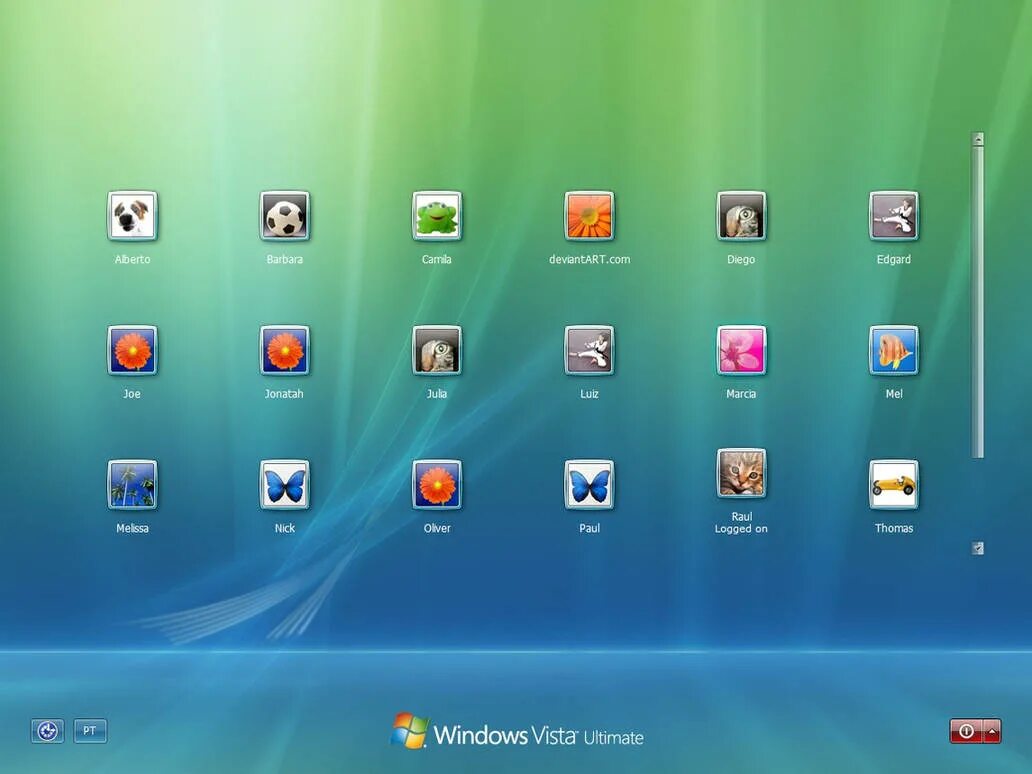The width and height of the screenshot is (1032, 774).
Task: Open the Ease of Access button
Action: 47,731
